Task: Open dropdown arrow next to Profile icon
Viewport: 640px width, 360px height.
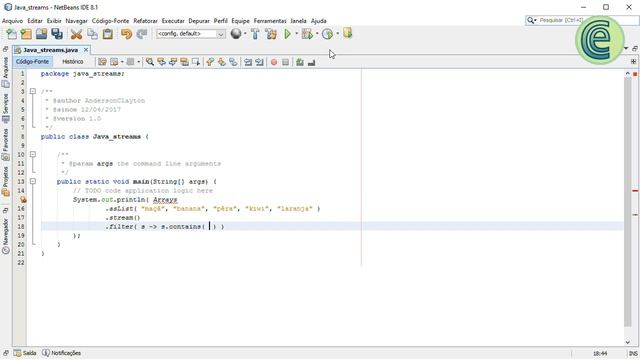Action: [x=337, y=34]
